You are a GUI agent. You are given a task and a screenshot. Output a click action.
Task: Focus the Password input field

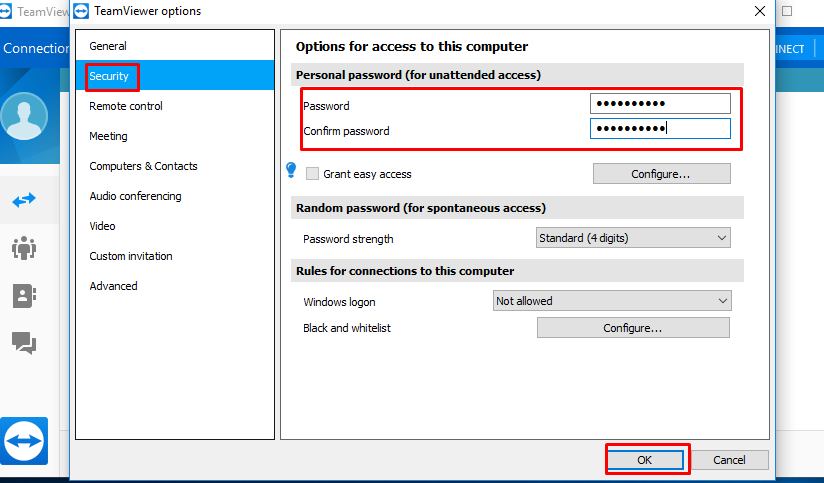pyautogui.click(x=660, y=104)
